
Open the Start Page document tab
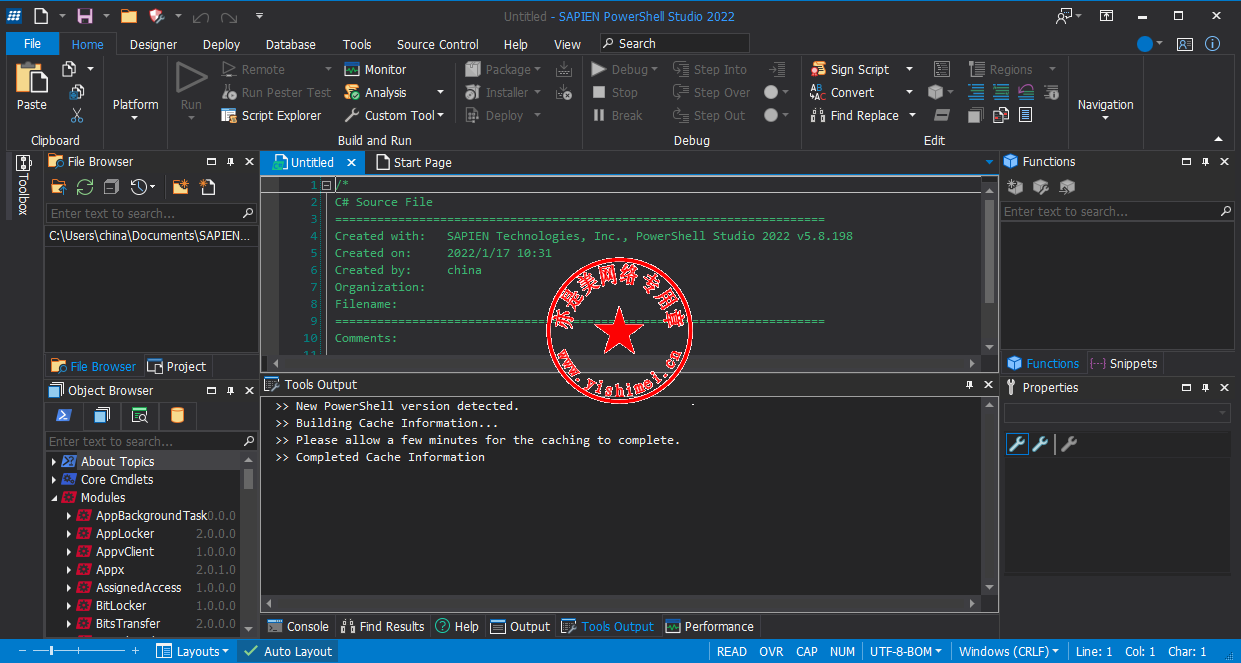pos(414,162)
